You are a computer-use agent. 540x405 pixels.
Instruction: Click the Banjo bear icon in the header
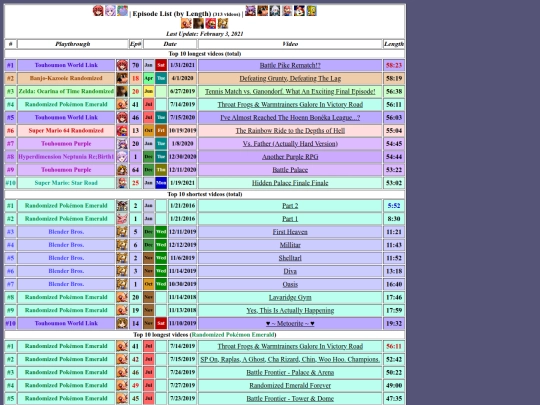click(262, 11)
